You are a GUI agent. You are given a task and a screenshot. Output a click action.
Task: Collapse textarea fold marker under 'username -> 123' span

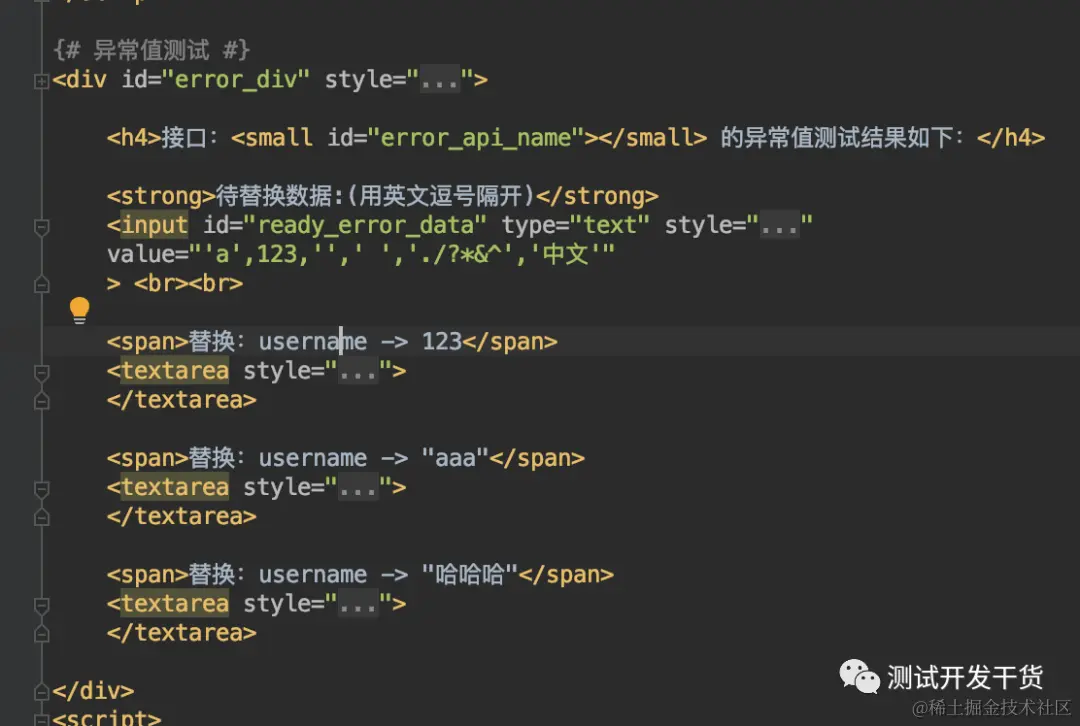pos(41,373)
